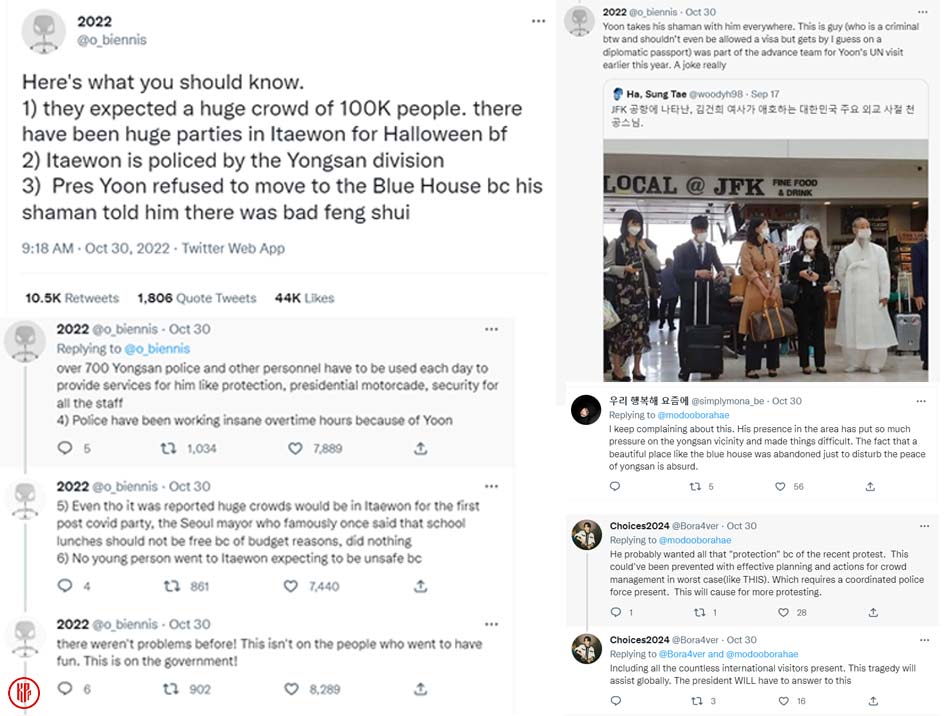Like the simplymona_be reply

[781, 487]
